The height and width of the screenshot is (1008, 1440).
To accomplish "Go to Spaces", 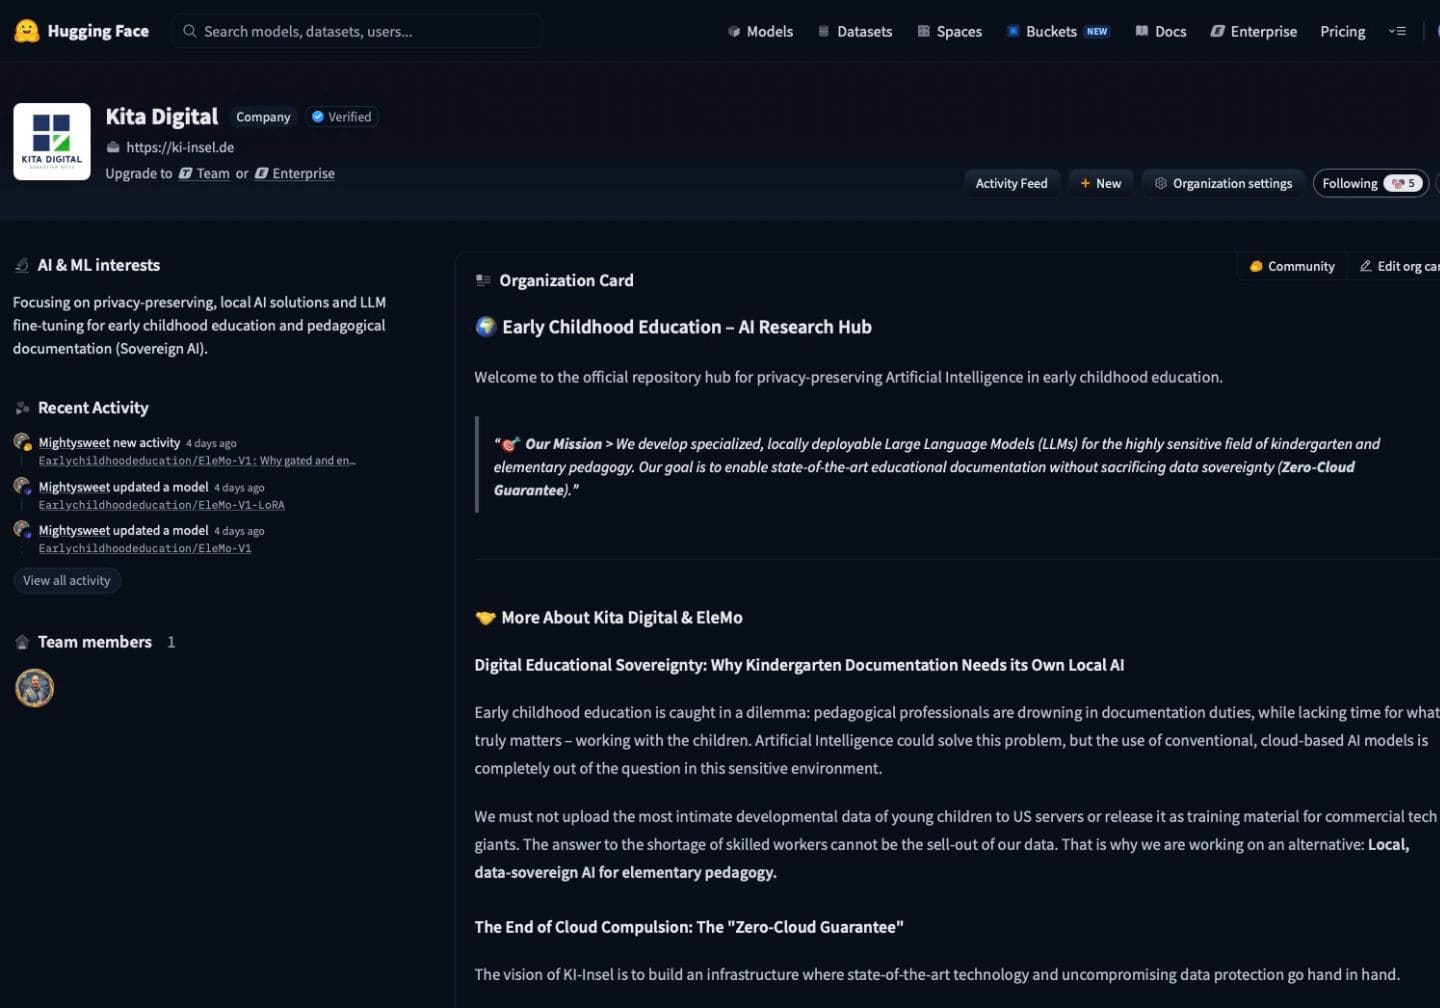I will [x=950, y=31].
